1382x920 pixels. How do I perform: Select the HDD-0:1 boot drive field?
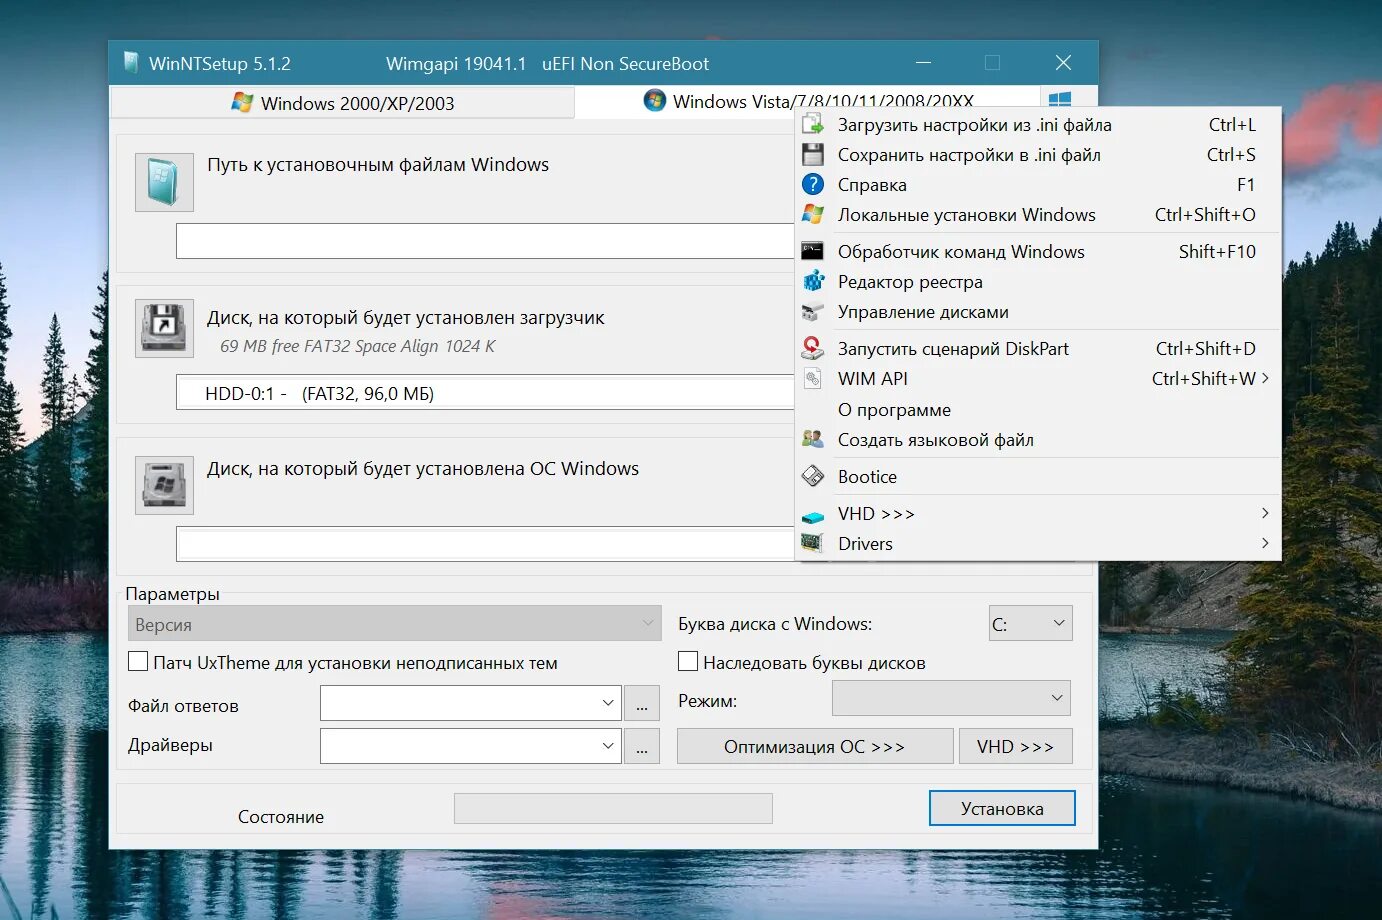(486, 393)
